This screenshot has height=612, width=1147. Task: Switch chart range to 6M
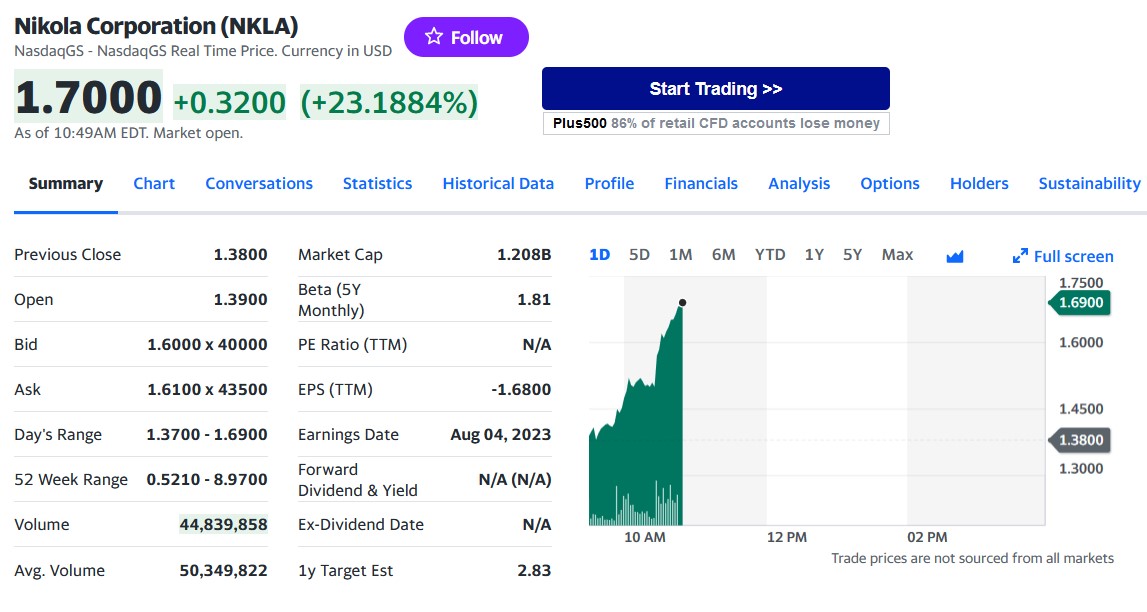click(723, 254)
